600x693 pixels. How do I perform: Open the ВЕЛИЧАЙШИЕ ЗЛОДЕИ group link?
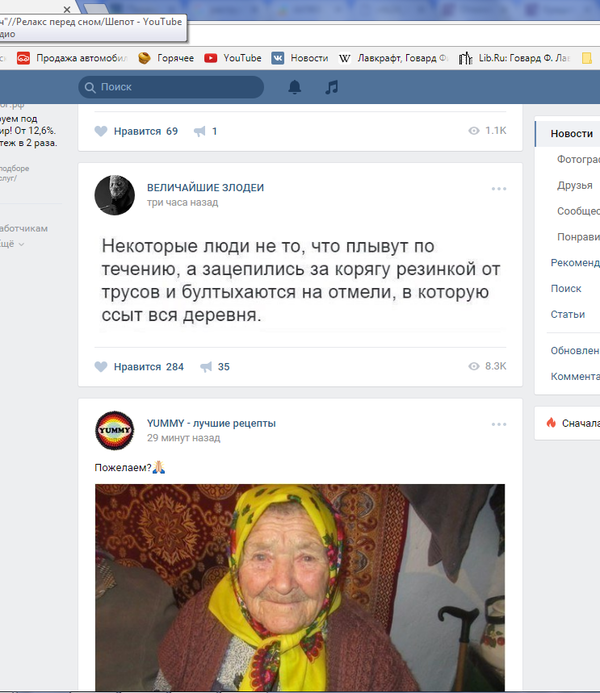(x=205, y=188)
